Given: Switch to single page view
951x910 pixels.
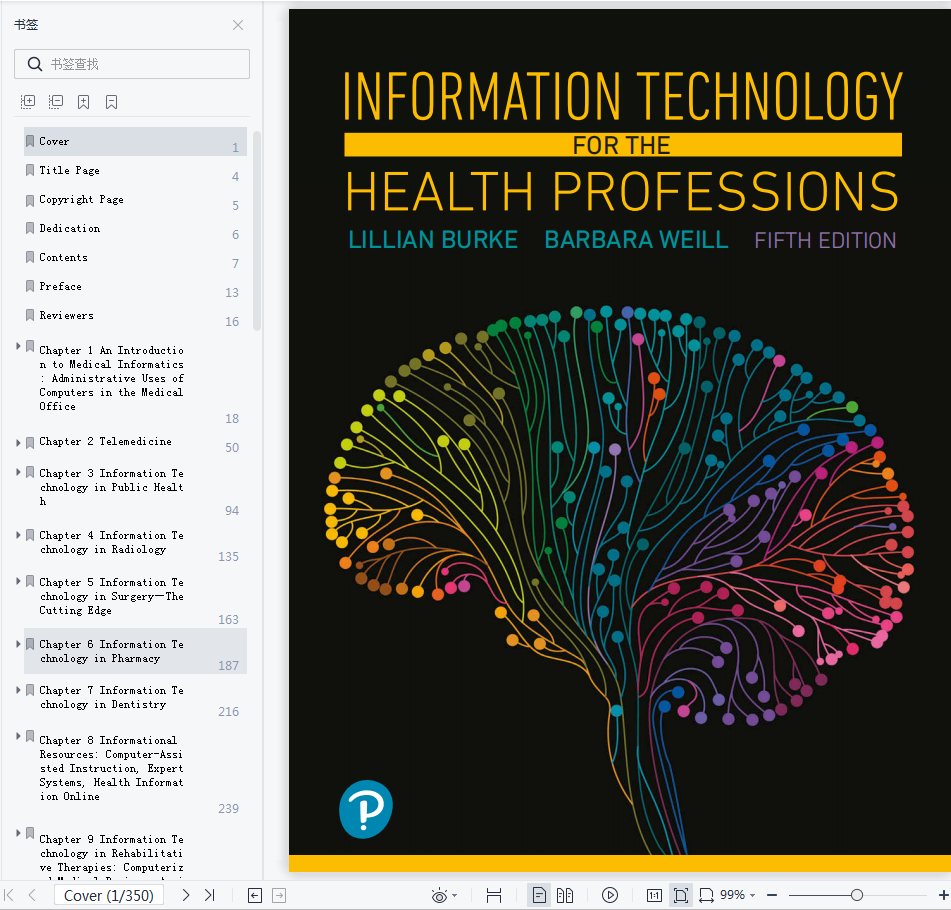Looking at the screenshot, I should (x=539, y=895).
